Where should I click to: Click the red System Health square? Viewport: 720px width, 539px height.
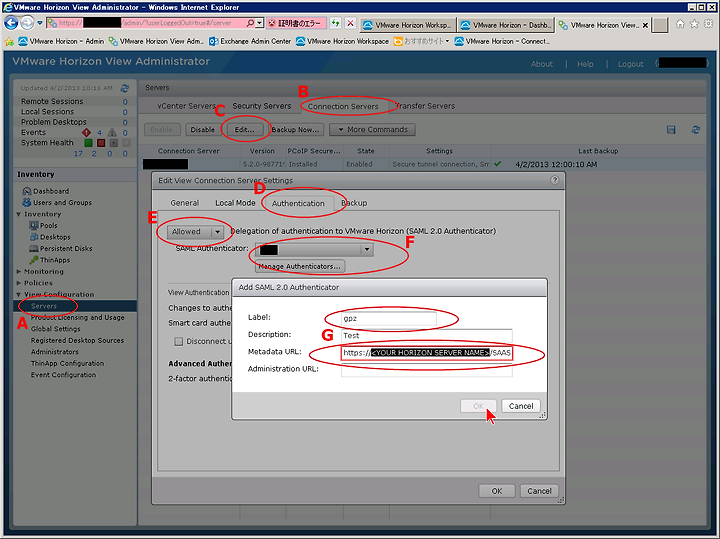click(101, 143)
